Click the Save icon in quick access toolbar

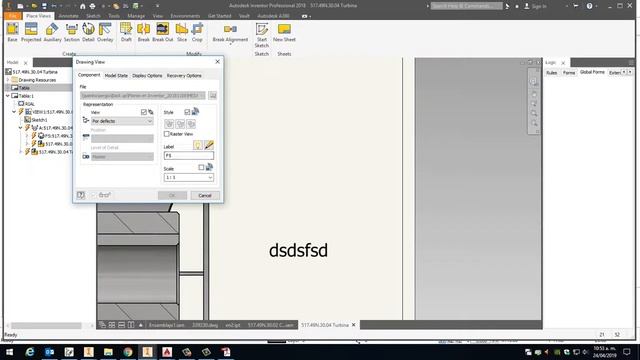point(44,6)
